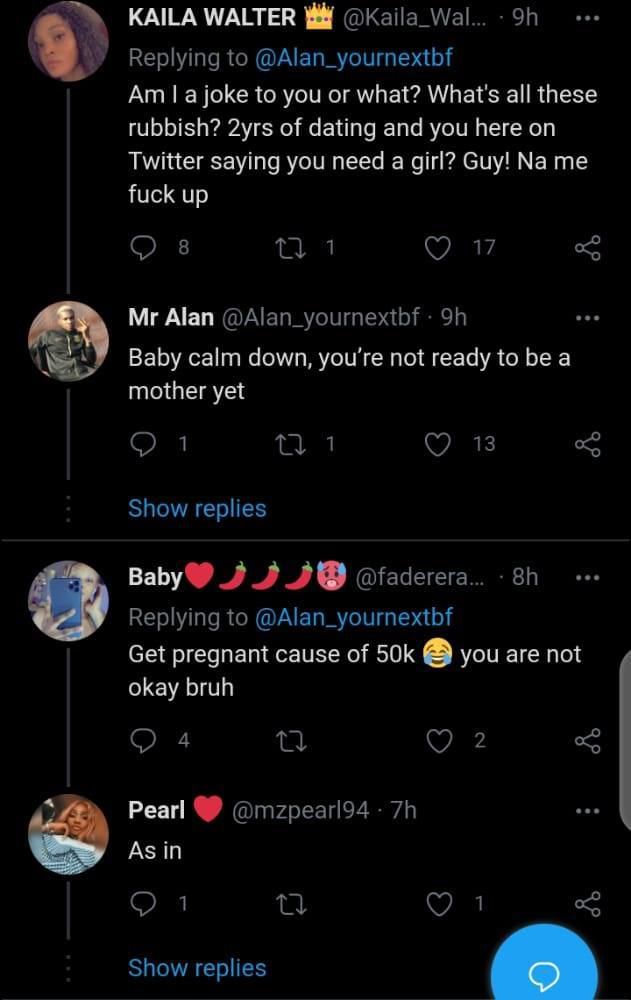Retweet KAILA WALTER's tweet
This screenshot has height=1000, width=631.
click(x=289, y=248)
